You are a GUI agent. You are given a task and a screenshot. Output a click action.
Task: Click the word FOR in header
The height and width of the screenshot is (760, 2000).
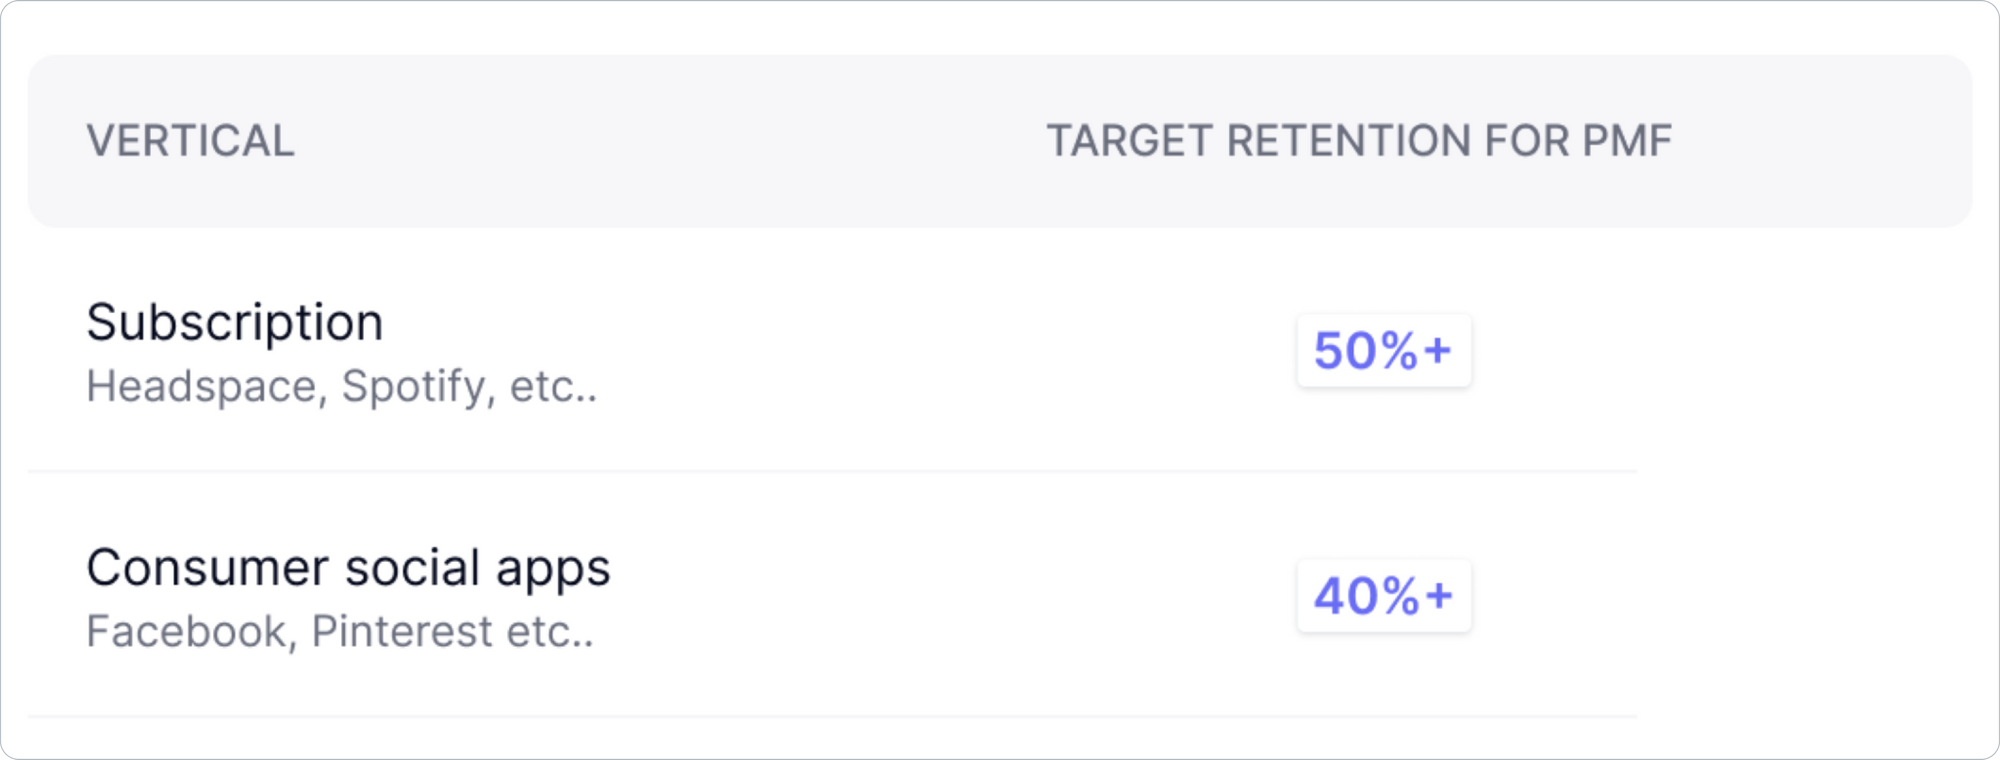tap(1527, 141)
